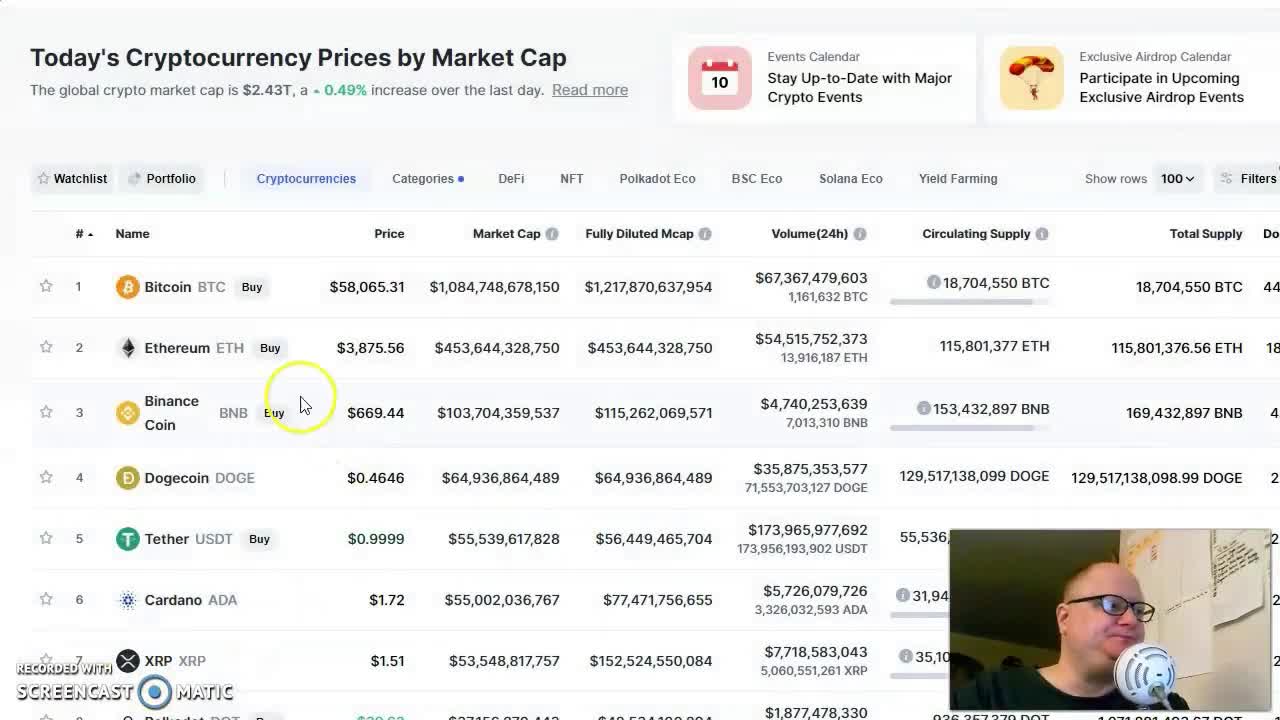
Task: Click Circulating Supply info icon
Action: (x=1042, y=234)
